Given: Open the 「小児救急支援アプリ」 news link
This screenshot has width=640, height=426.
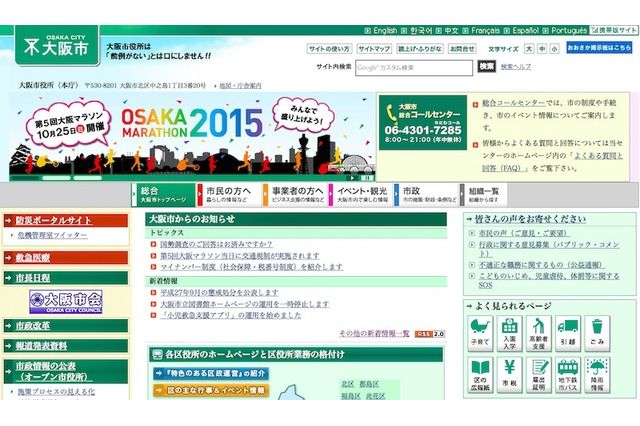Looking at the screenshot, I should tap(231, 315).
